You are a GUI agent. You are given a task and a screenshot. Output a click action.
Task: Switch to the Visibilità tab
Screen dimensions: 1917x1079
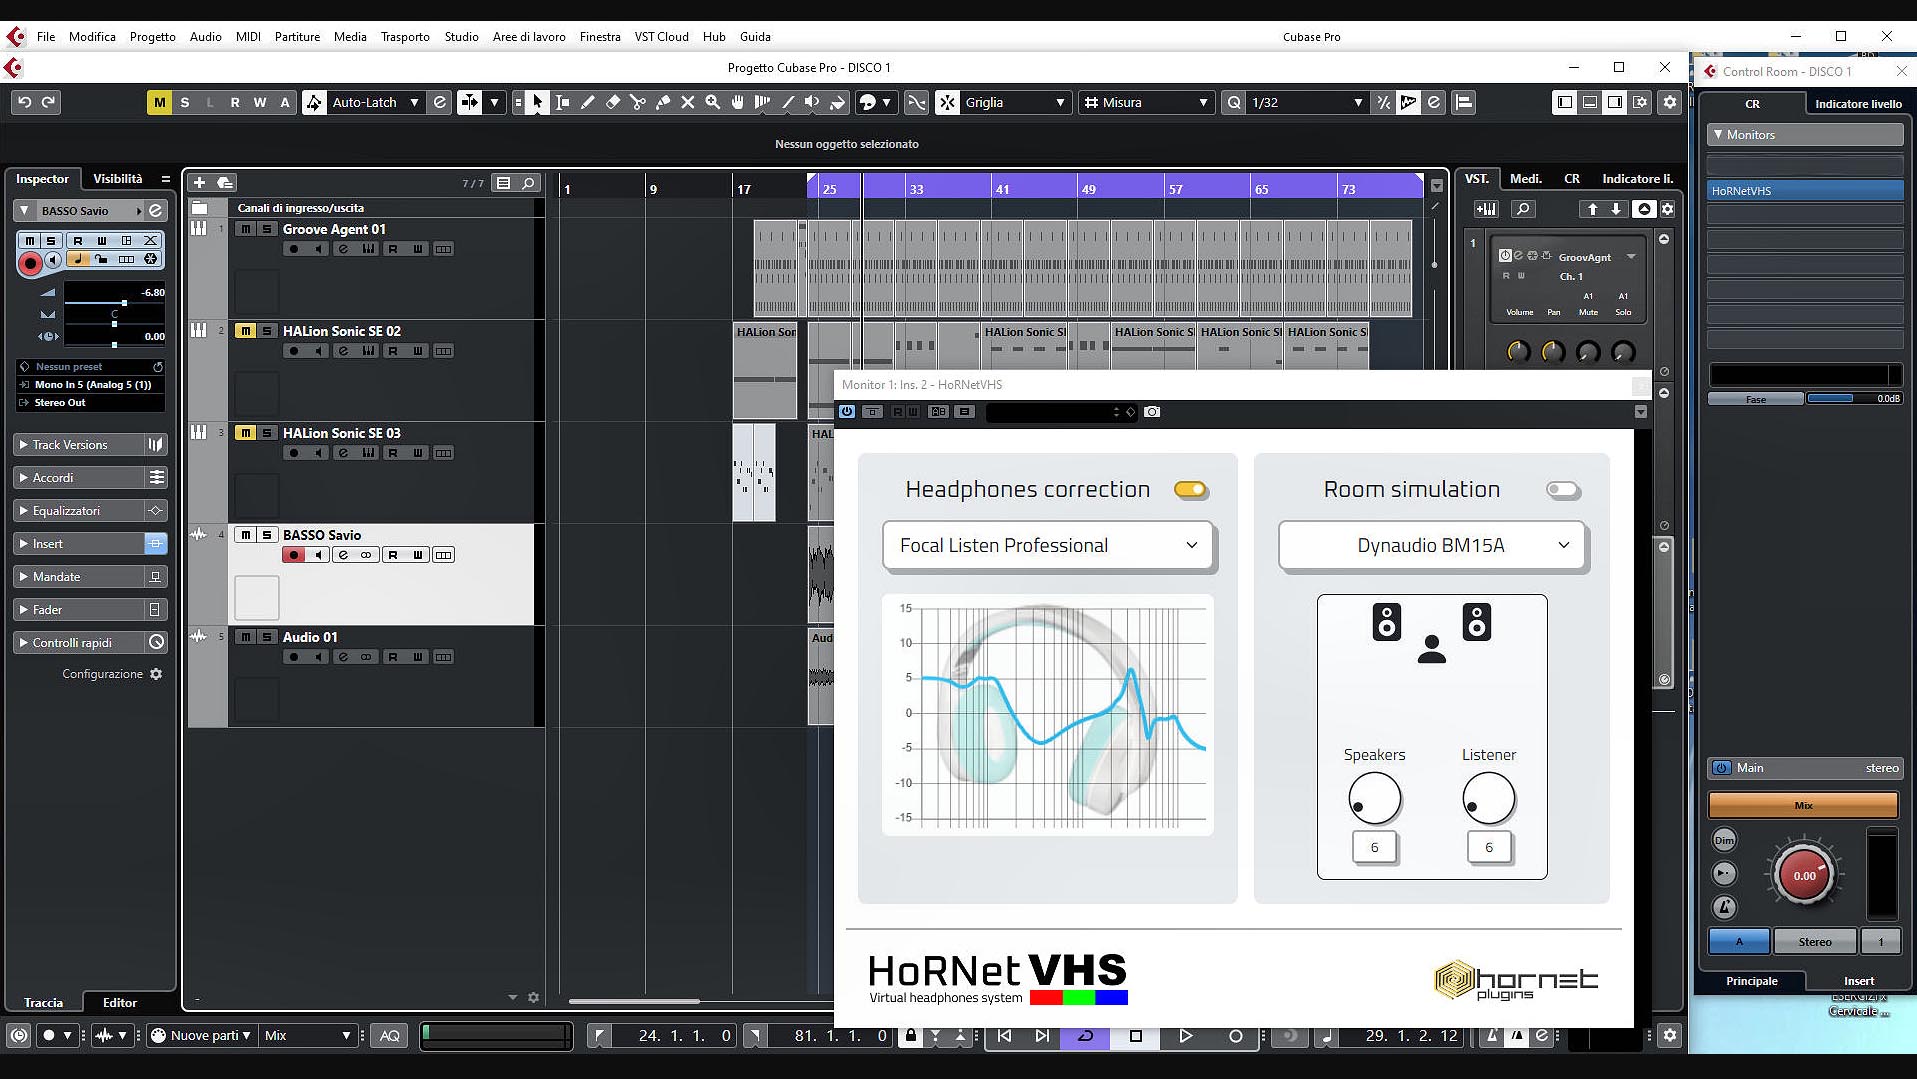coord(118,179)
